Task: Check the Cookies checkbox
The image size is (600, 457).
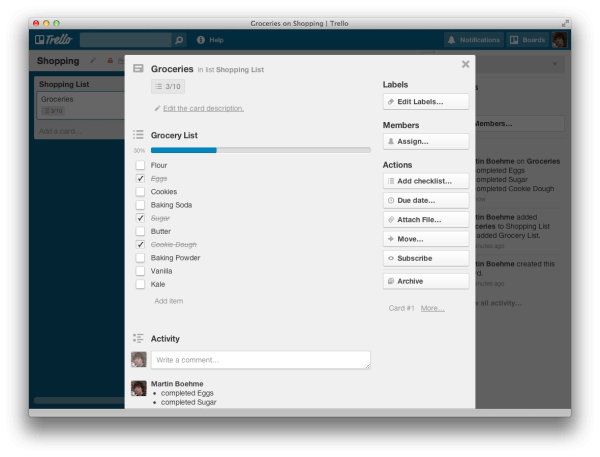Action: tap(140, 191)
